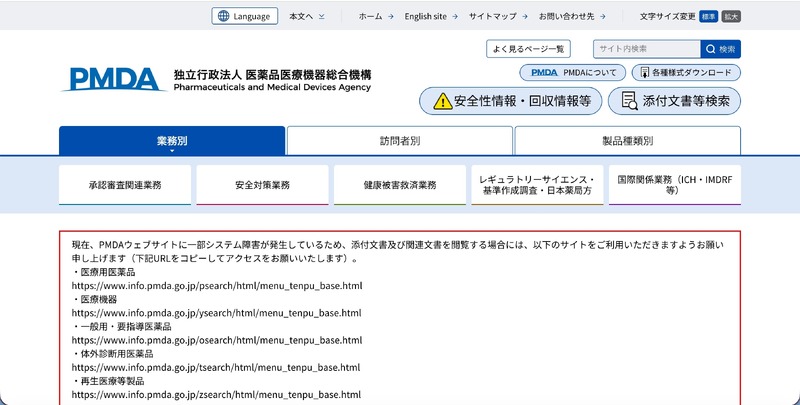Click the ・医療機器 text
This screenshot has height=405, width=800.
pyautogui.click(x=94, y=299)
